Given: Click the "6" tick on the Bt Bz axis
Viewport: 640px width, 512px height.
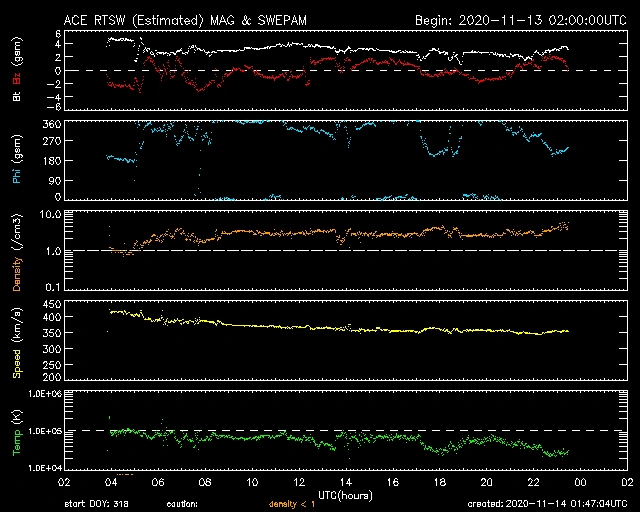Looking at the screenshot, I should (58, 34).
